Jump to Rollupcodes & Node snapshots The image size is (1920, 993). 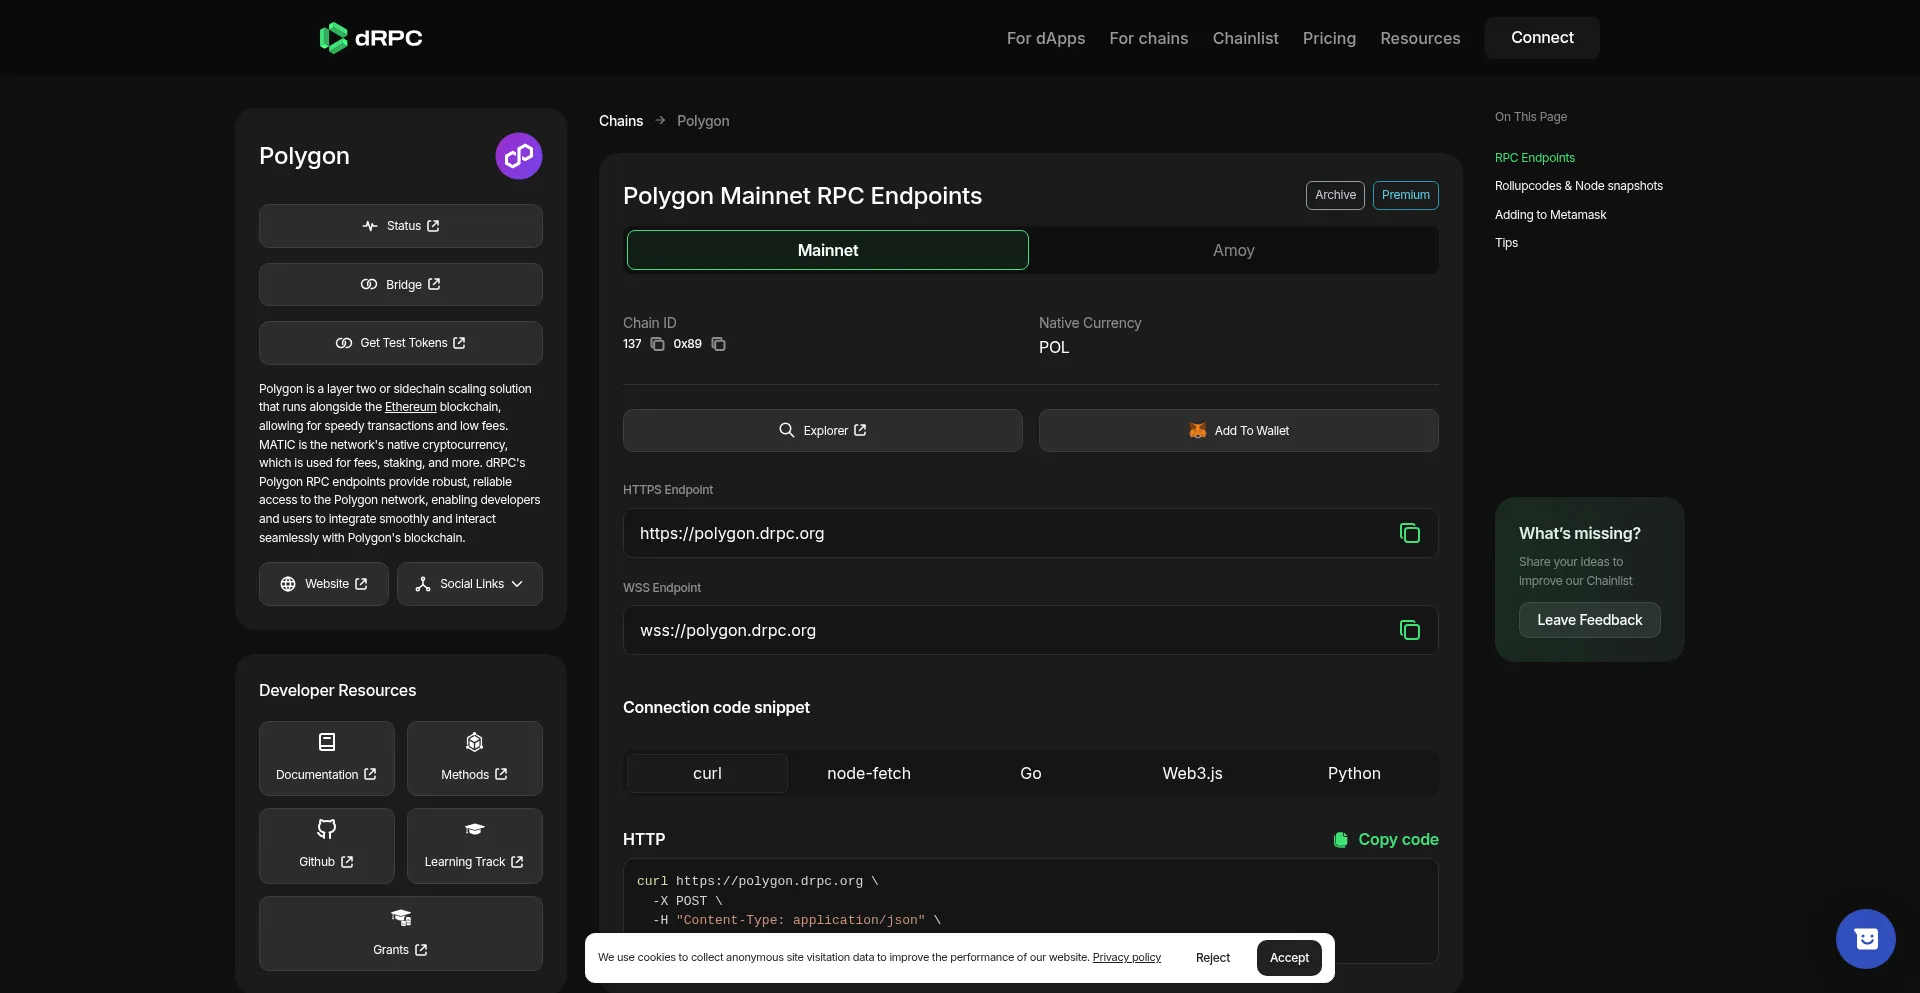[1579, 186]
